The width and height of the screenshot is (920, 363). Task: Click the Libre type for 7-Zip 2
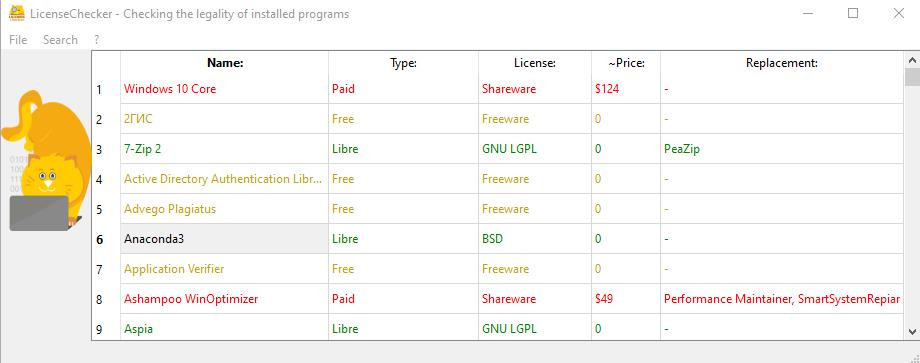point(403,149)
